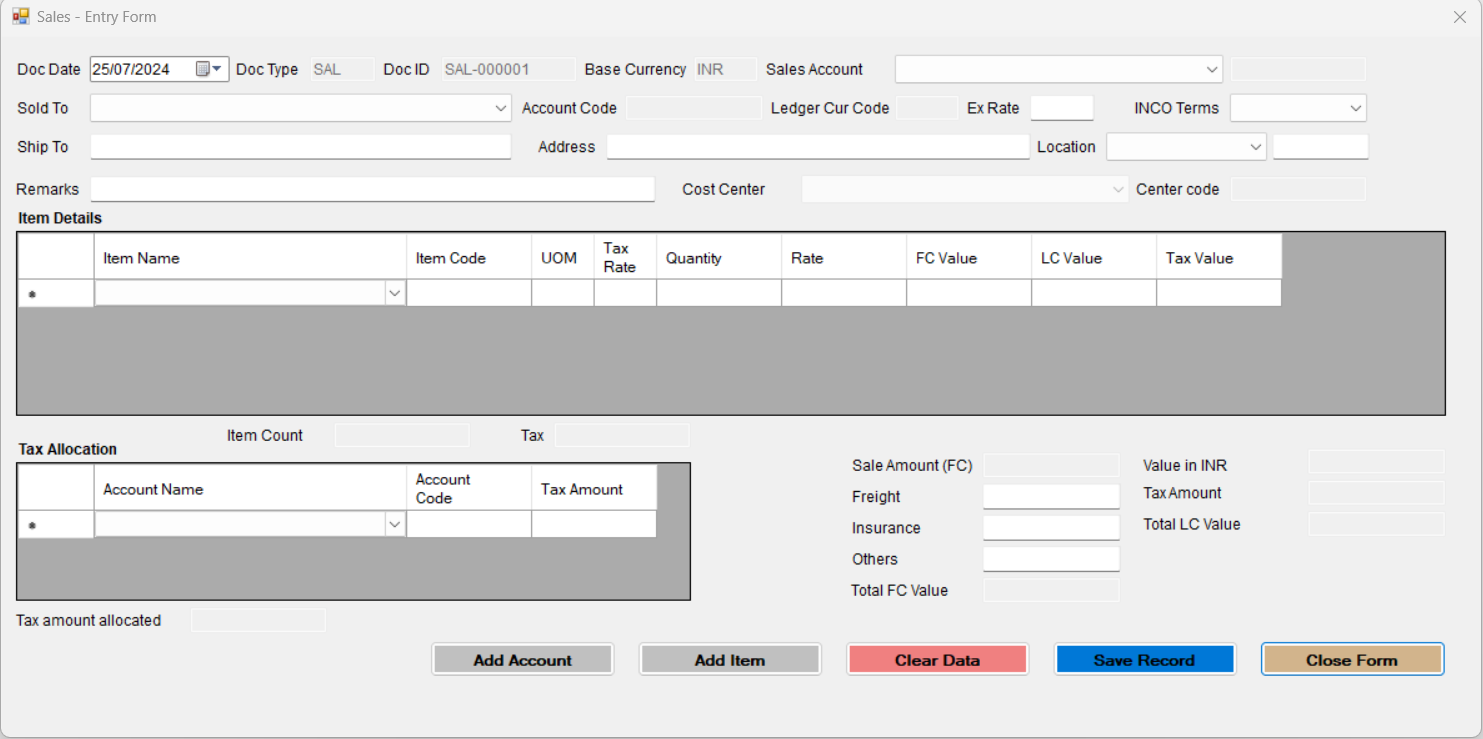Click the Sales Entry Form title icon

click(20, 17)
